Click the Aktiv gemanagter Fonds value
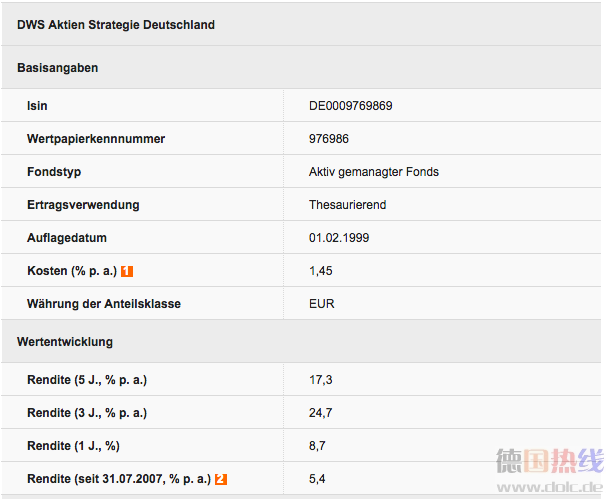This screenshot has width=611, height=499. (374, 172)
